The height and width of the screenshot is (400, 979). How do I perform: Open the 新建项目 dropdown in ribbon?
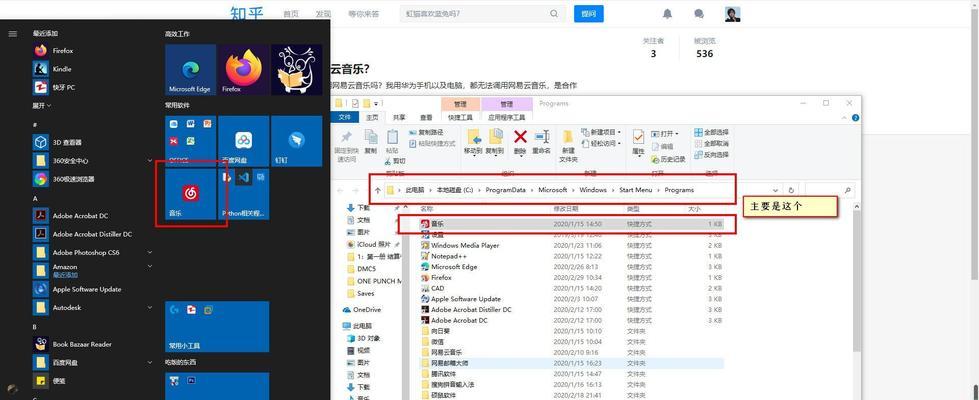coord(601,132)
